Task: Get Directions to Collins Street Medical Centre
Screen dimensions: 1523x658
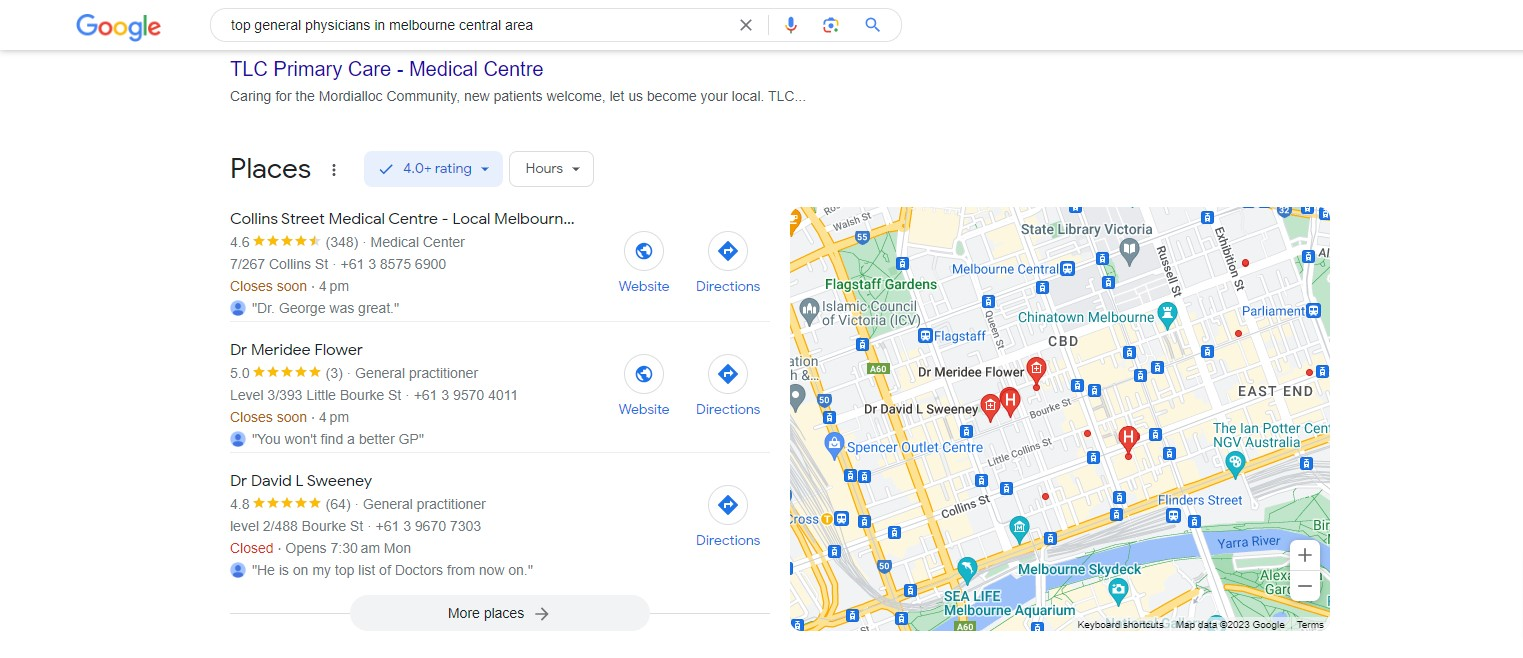Action: [x=728, y=264]
